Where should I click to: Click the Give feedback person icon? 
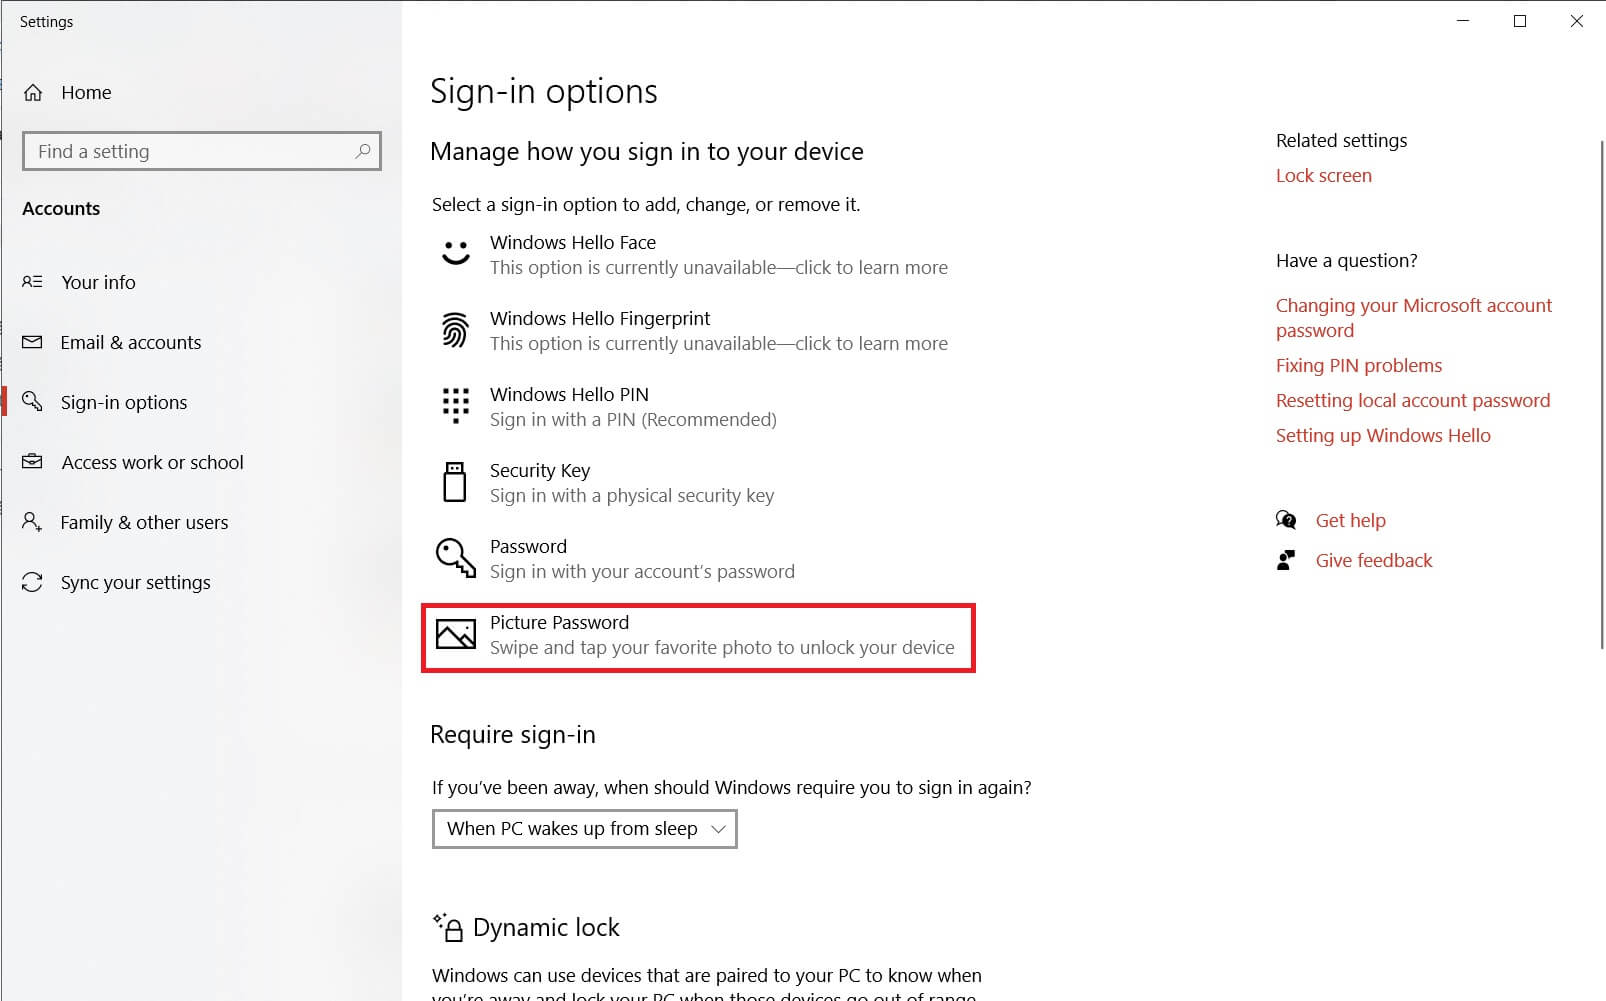[x=1286, y=560]
